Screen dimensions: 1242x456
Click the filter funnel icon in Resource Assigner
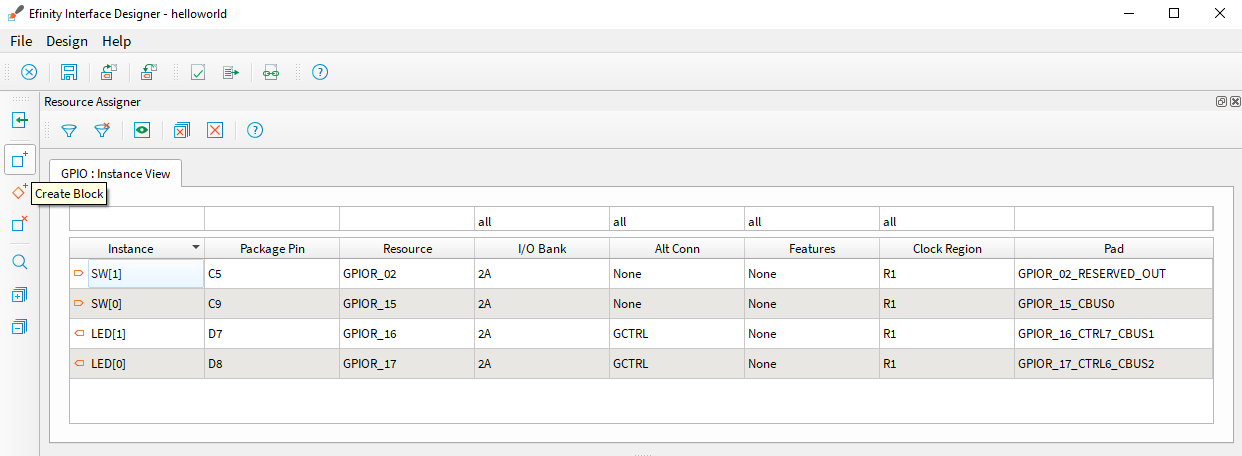click(x=69, y=130)
